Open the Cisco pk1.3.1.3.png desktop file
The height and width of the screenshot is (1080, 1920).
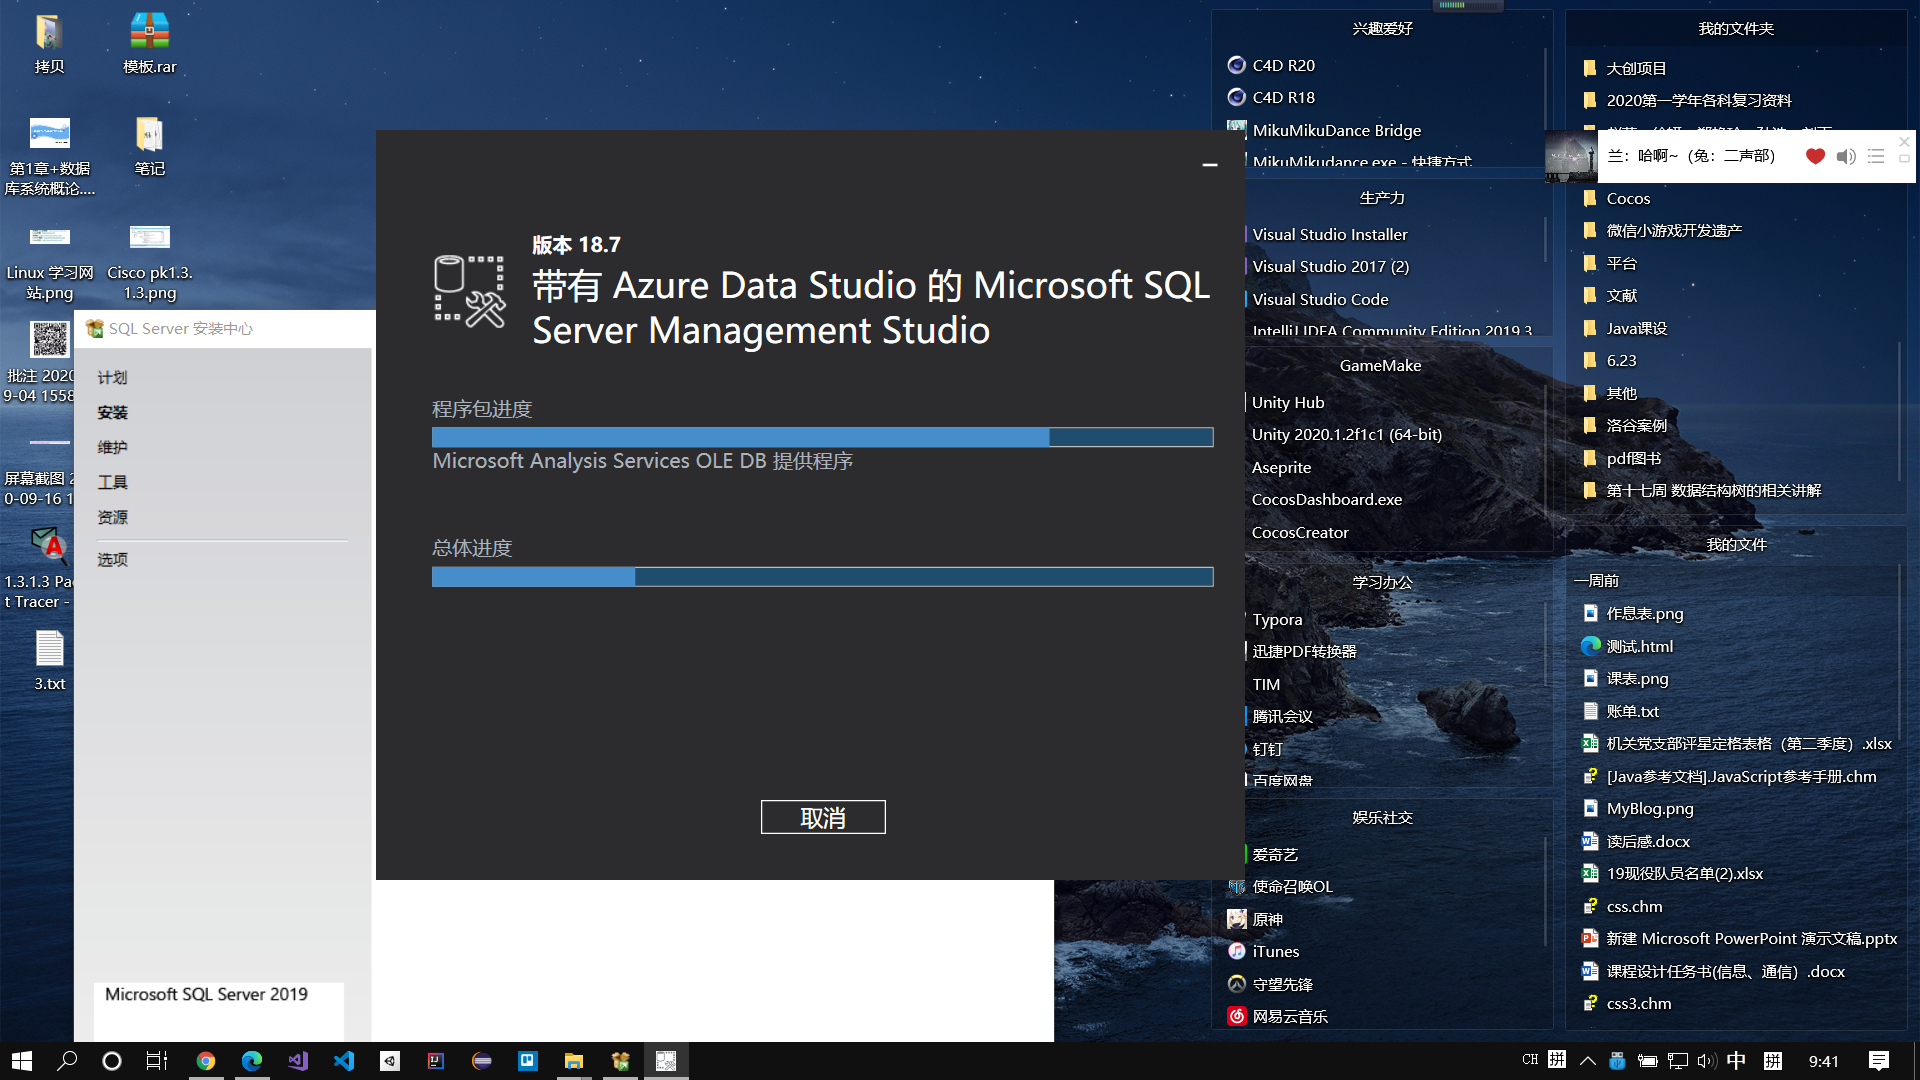(x=149, y=262)
